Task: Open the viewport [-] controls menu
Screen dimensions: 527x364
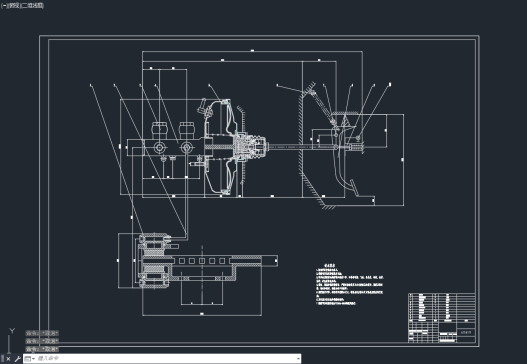Action: (x=4, y=6)
